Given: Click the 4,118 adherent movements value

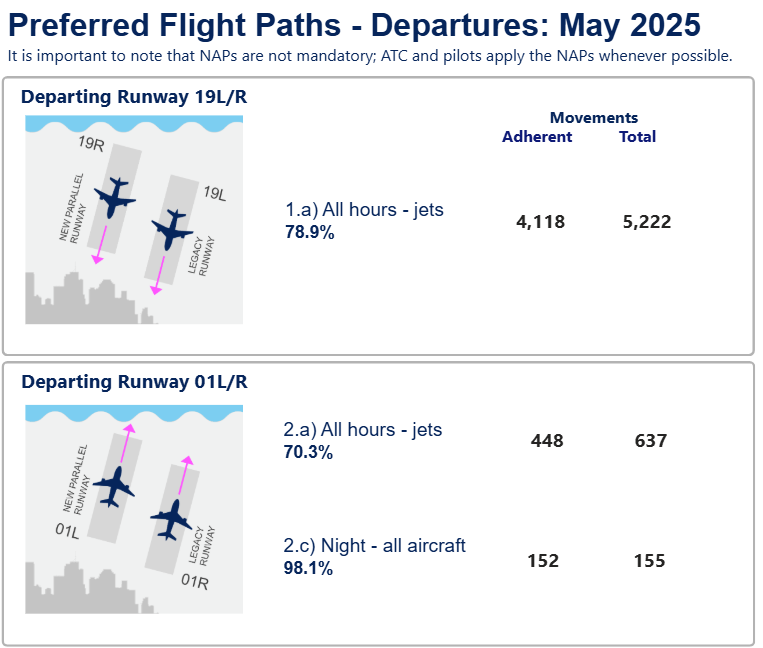Looking at the screenshot, I should tap(541, 222).
